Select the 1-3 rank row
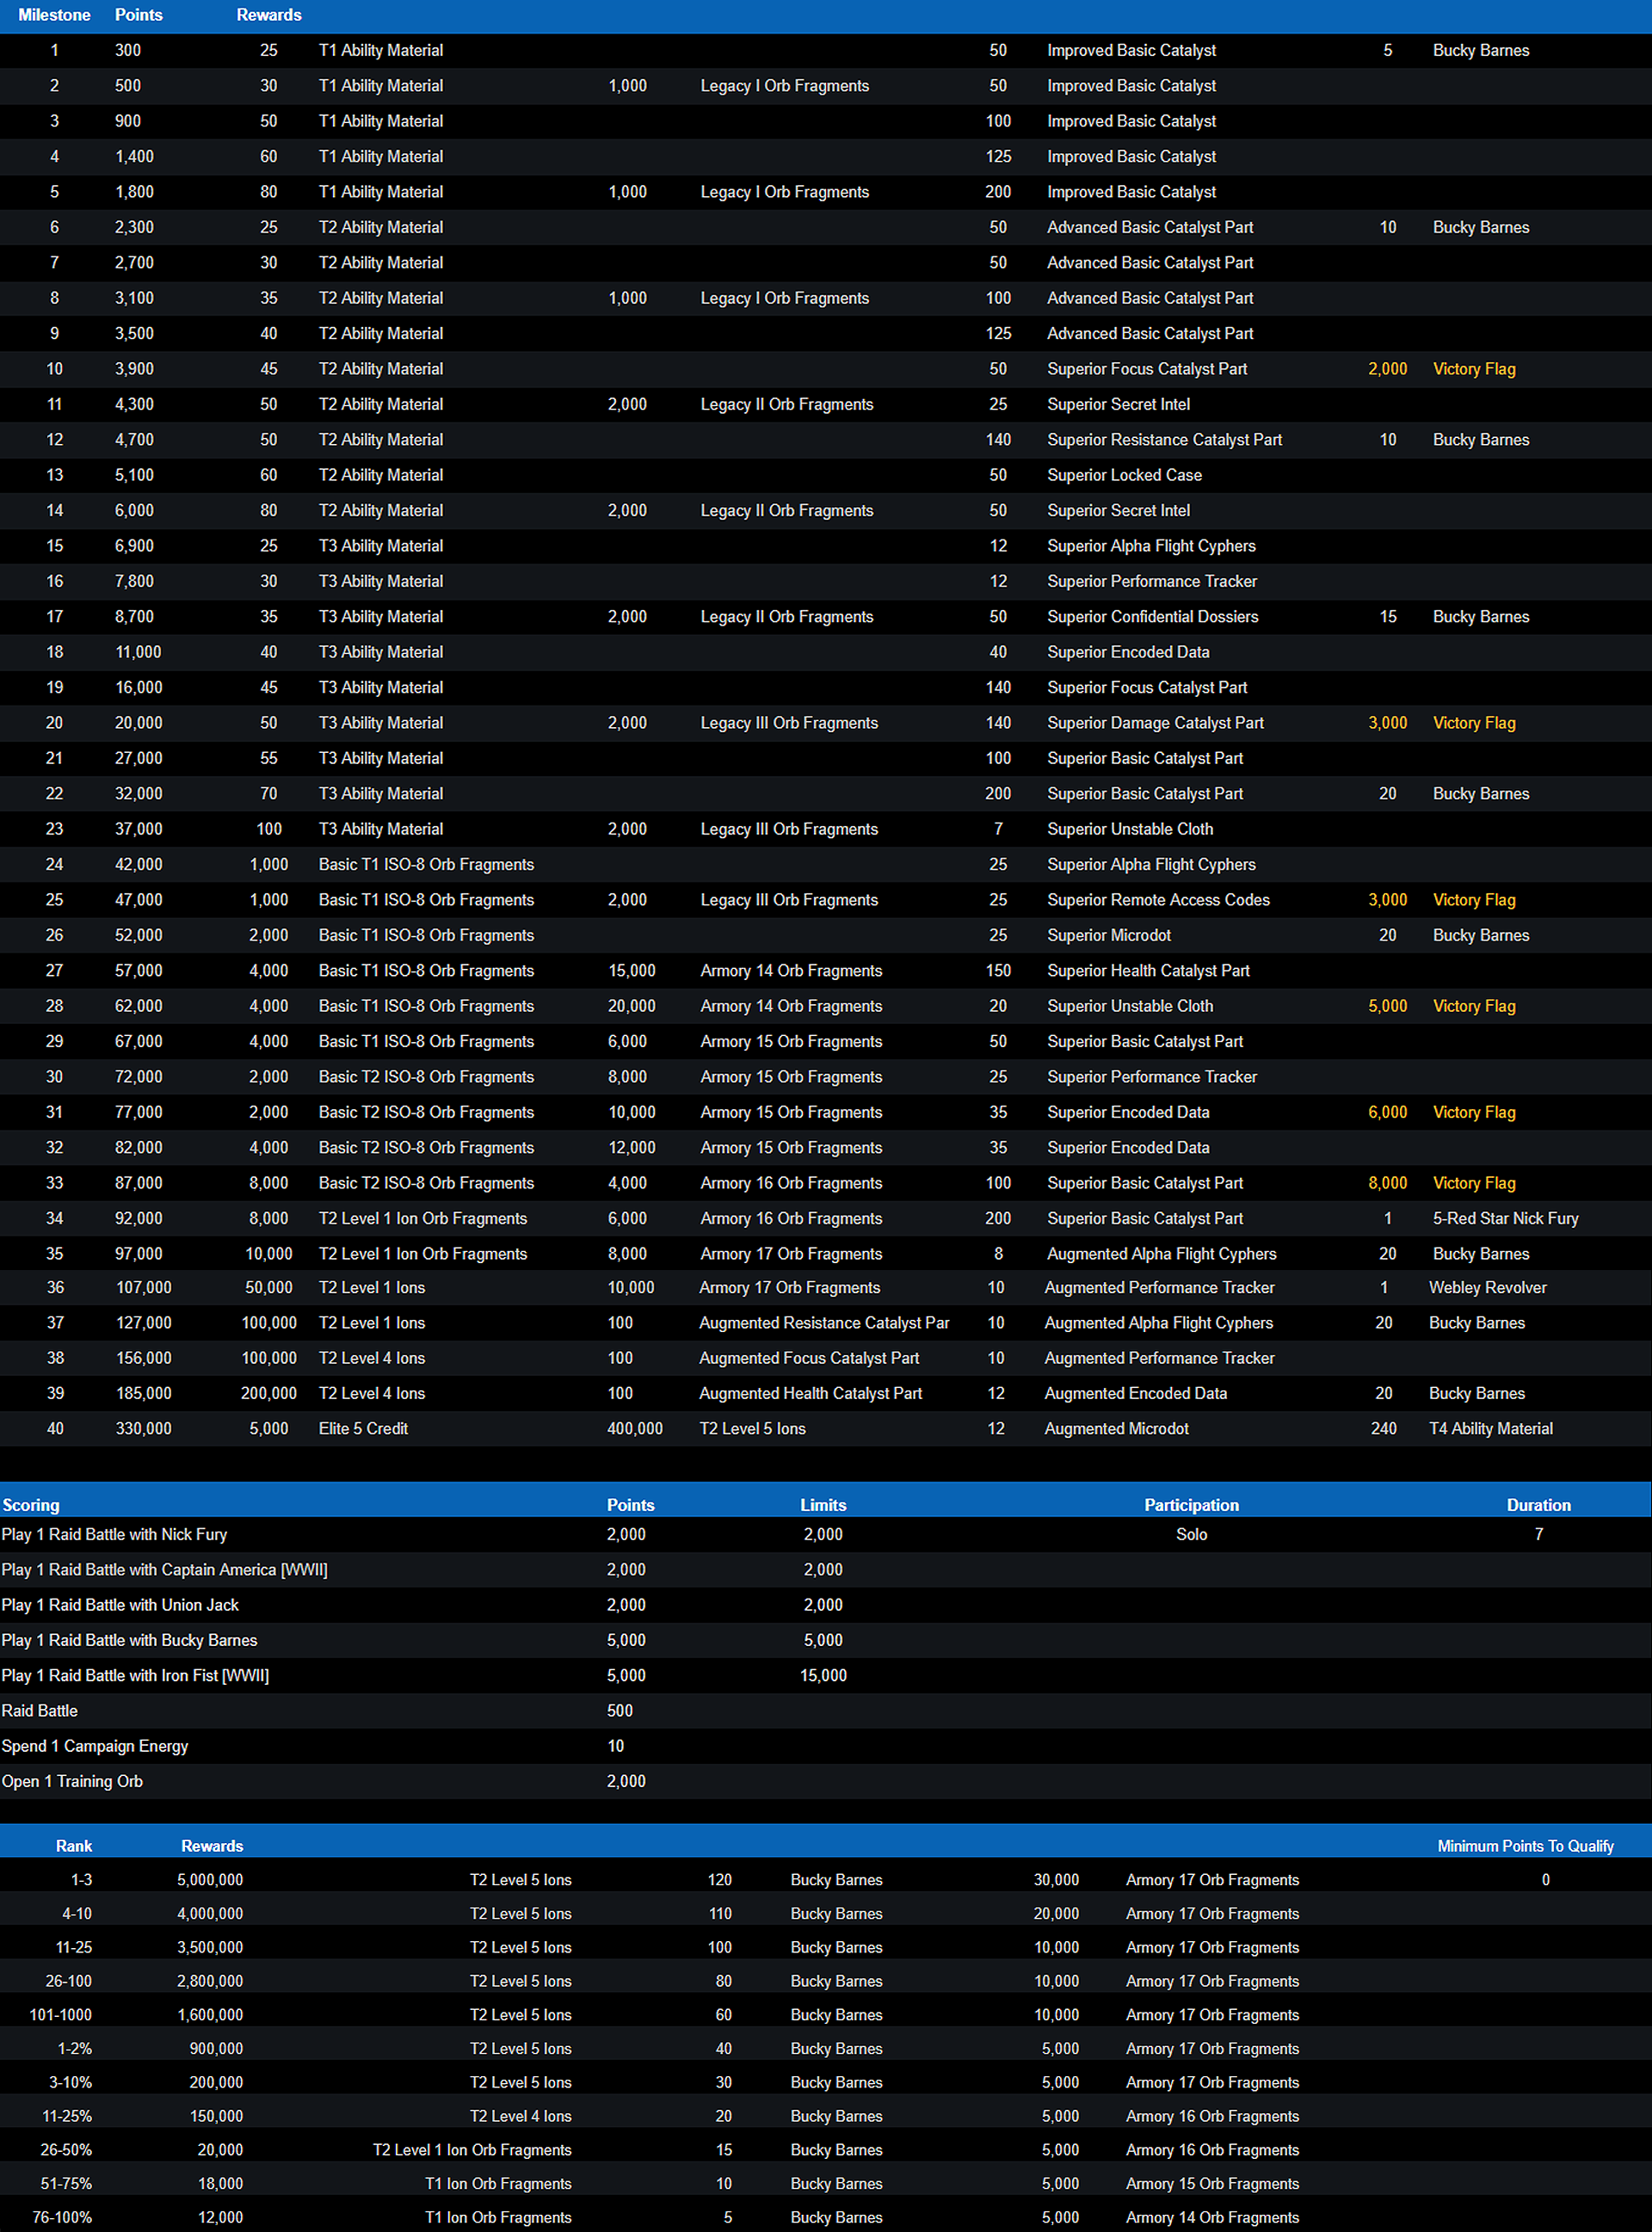The image size is (1652, 2232). pos(81,1880)
